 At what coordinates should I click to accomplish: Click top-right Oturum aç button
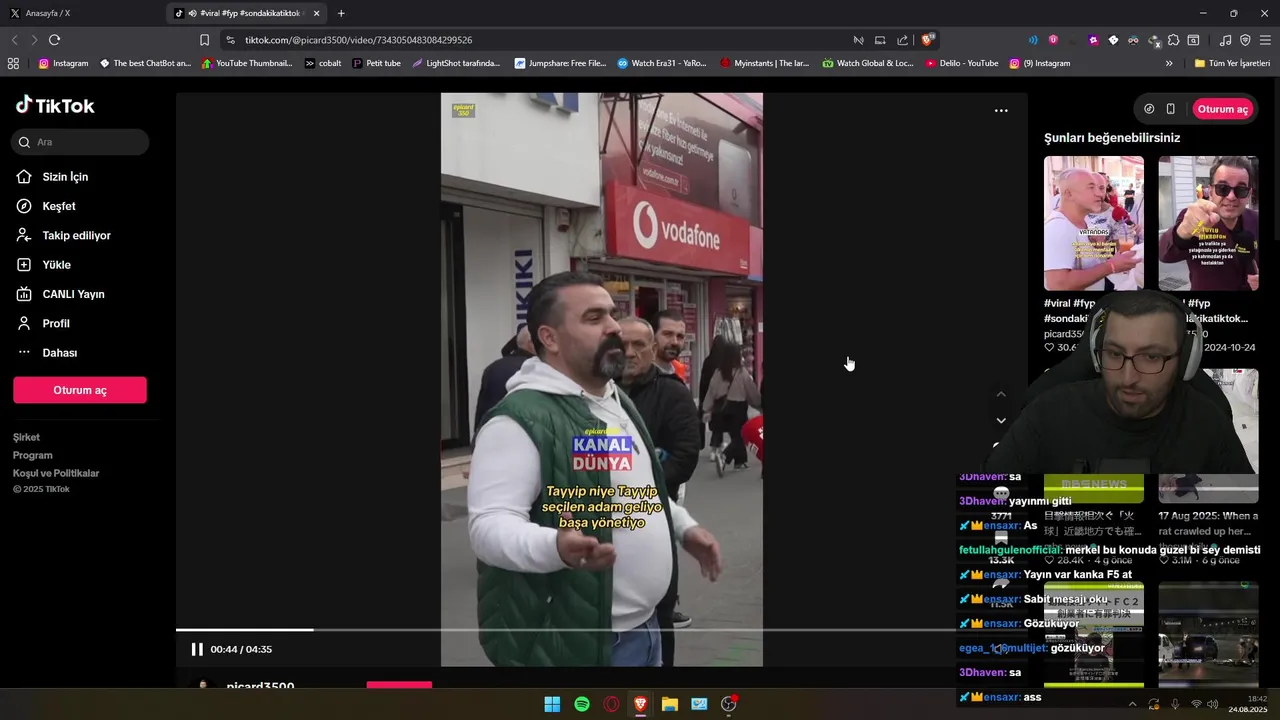pos(1222,109)
